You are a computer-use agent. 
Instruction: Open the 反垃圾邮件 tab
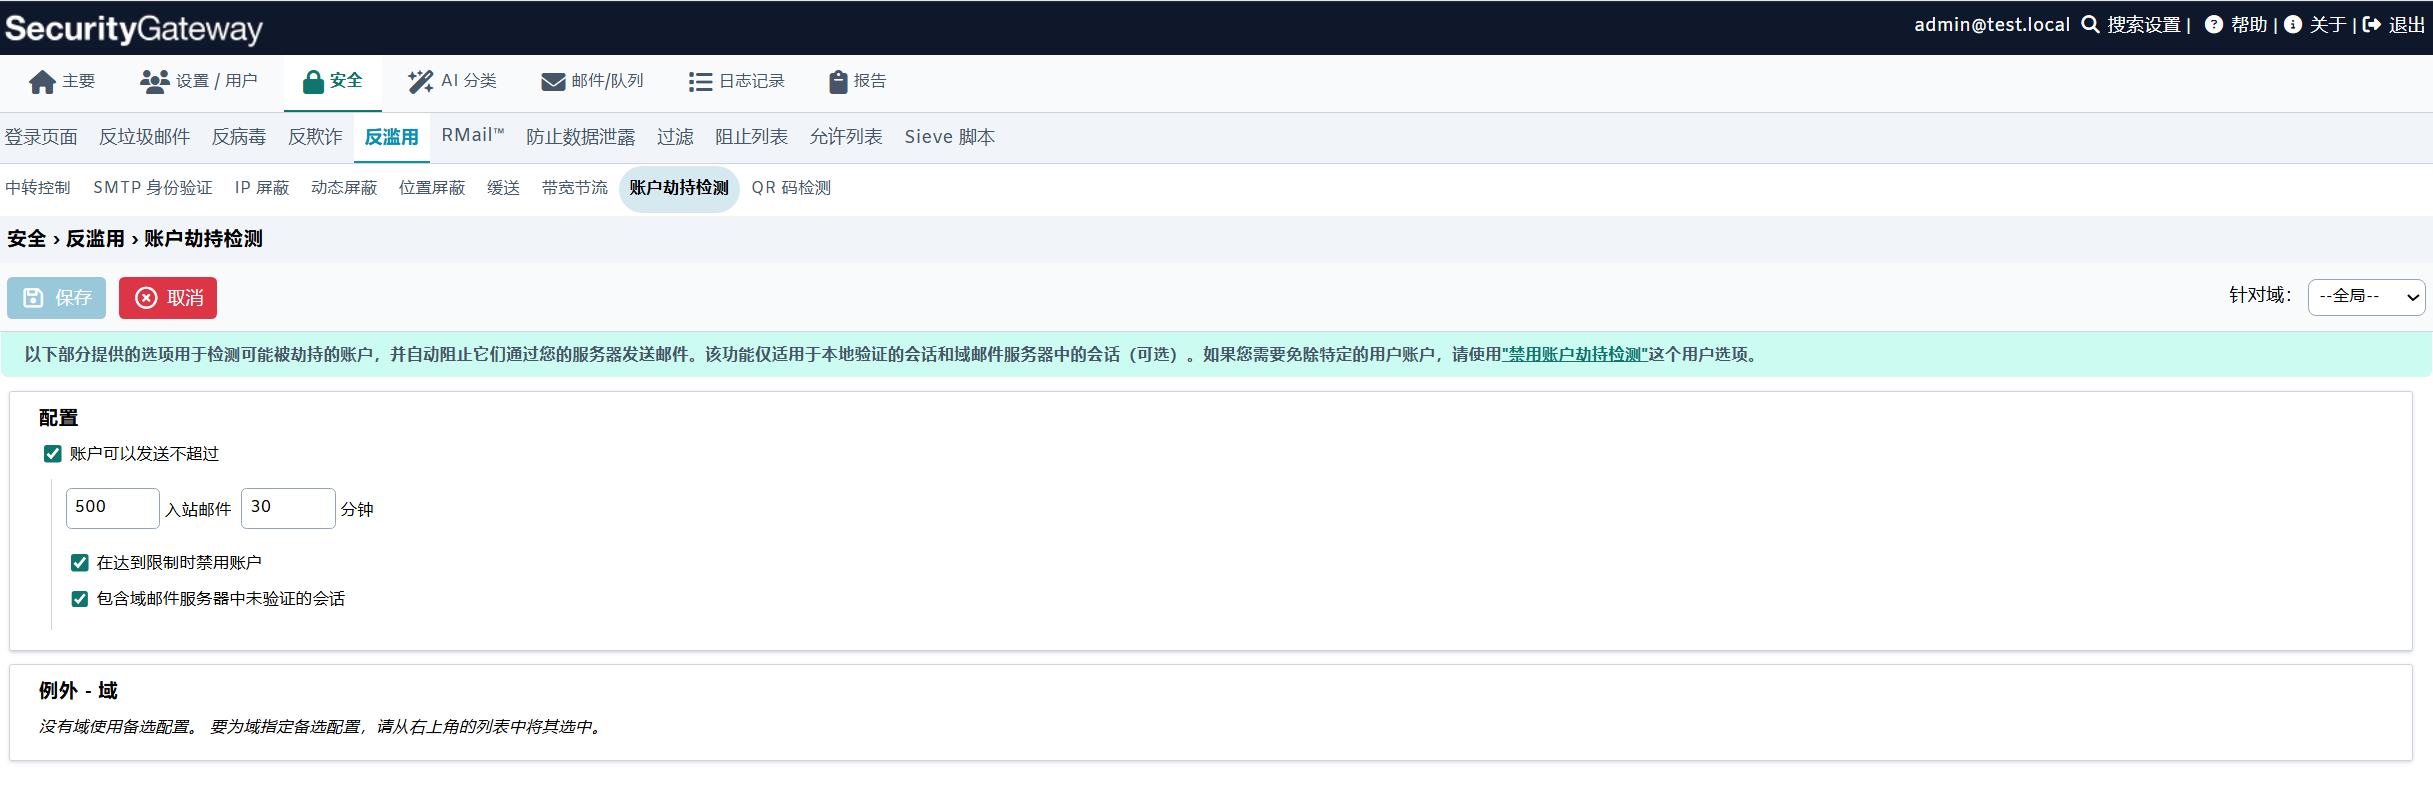tap(145, 137)
